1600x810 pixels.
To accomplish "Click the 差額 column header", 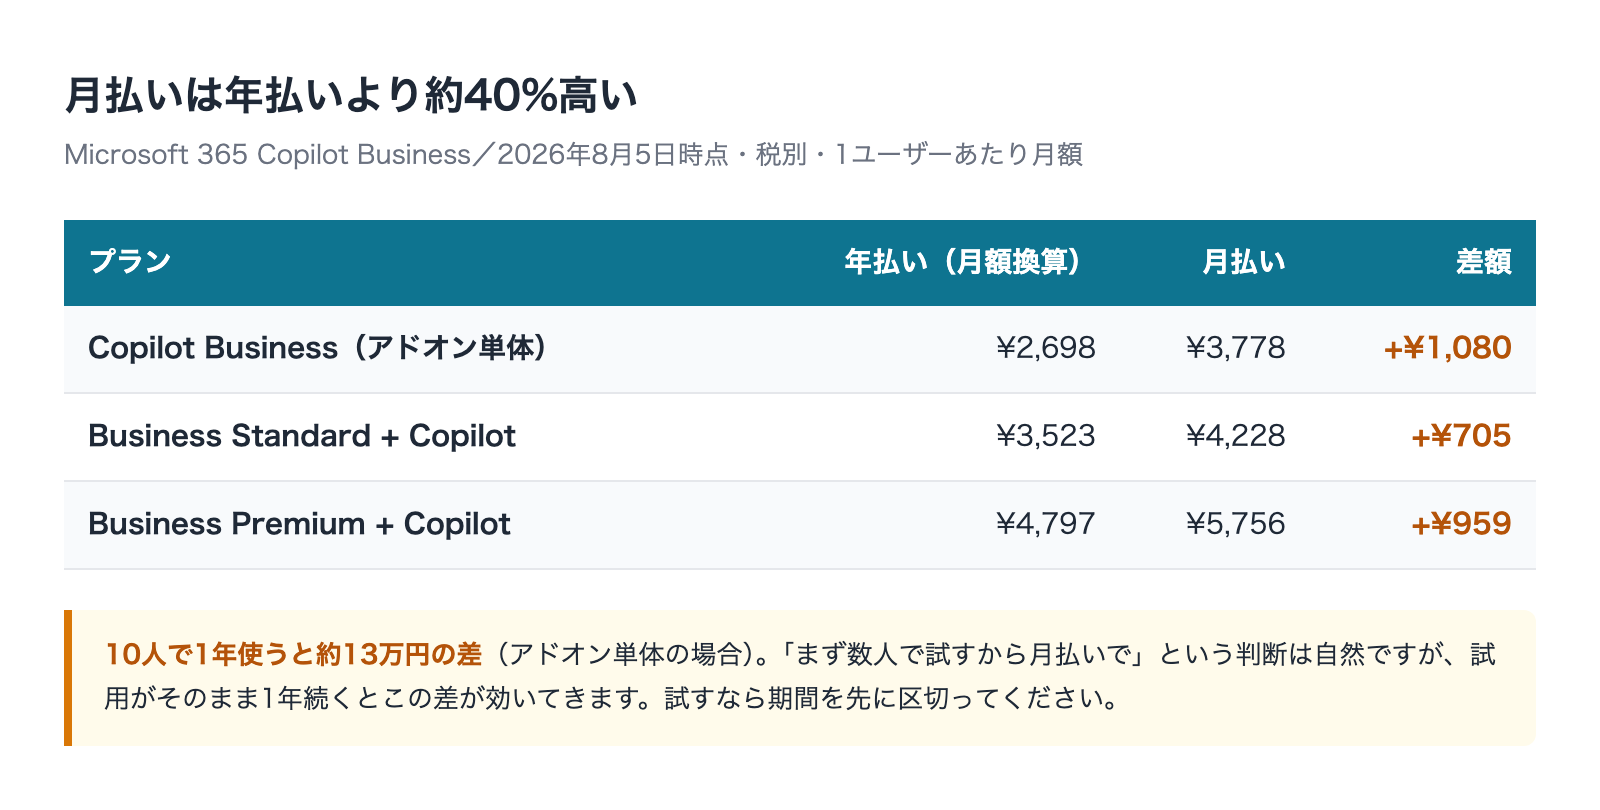I will point(1483,262).
